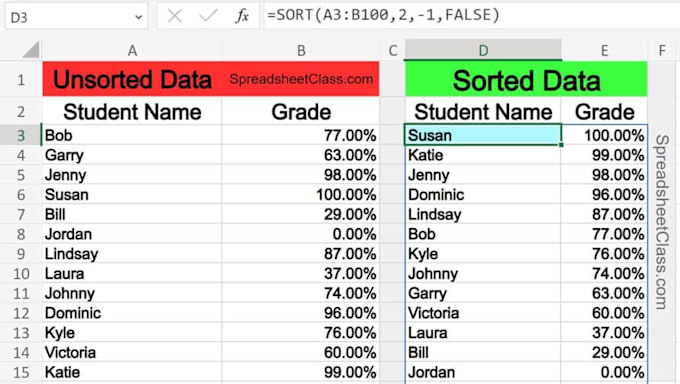Select cell A8 containing Jordan
The image size is (680, 384).
tap(132, 234)
